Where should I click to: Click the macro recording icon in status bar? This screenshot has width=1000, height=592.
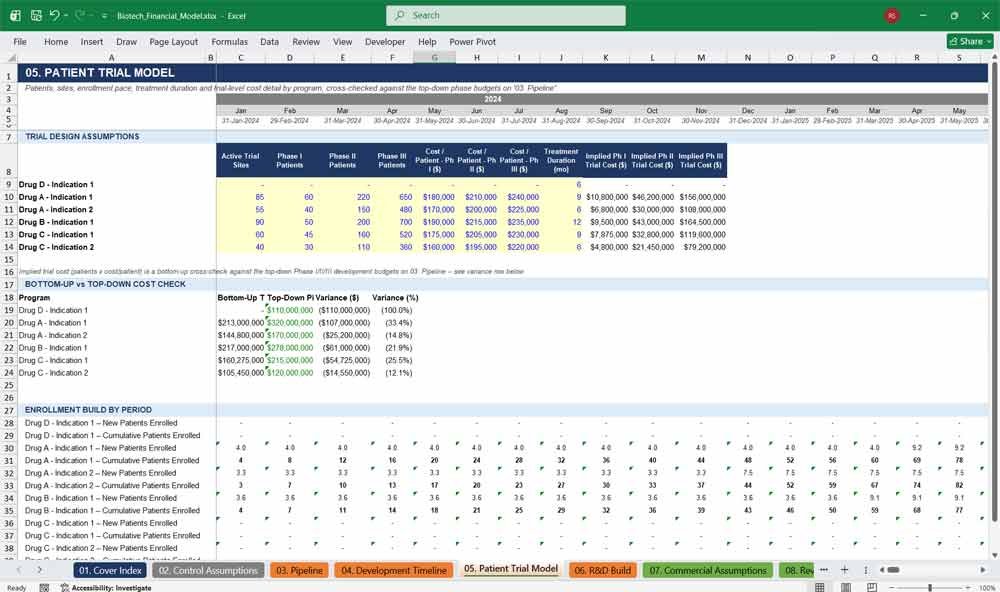coord(44,588)
